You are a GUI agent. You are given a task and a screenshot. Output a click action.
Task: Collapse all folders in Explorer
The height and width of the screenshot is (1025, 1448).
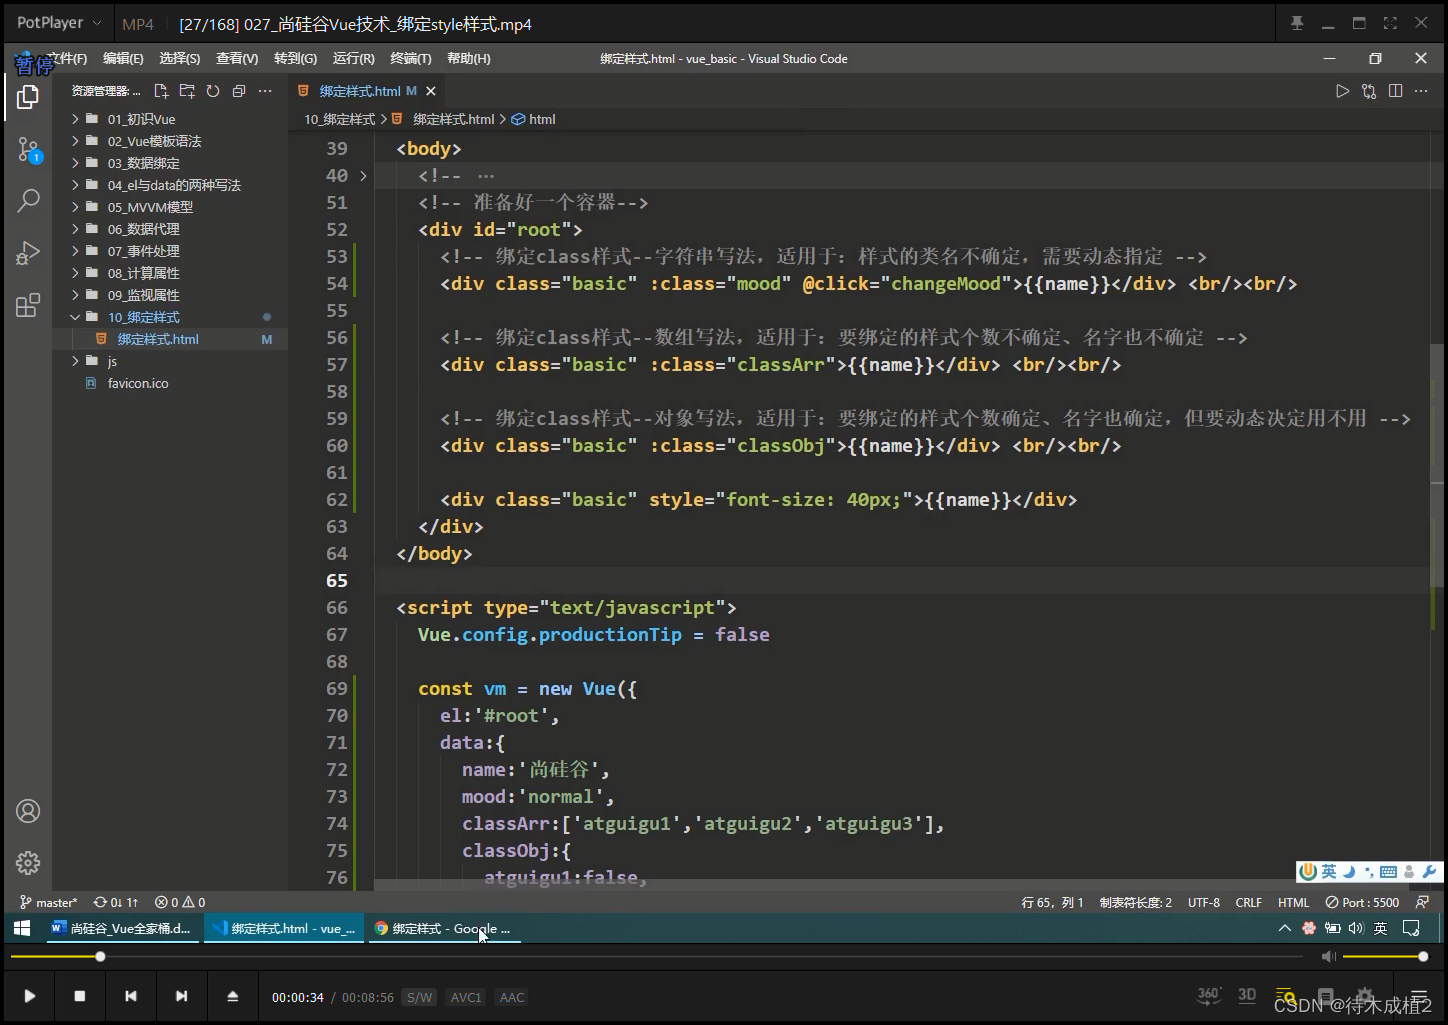click(x=239, y=91)
